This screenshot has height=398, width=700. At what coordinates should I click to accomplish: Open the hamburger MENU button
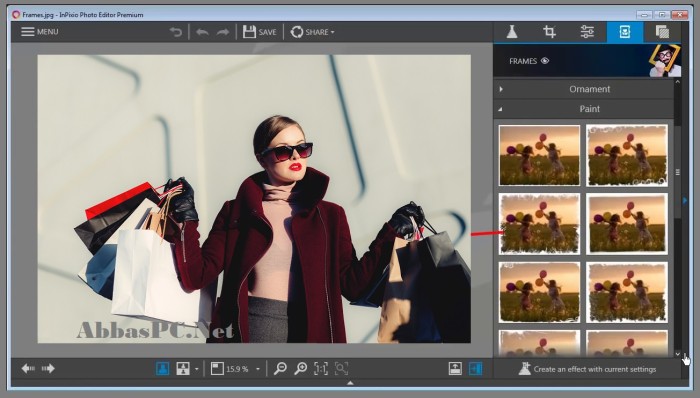pyautogui.click(x=40, y=32)
